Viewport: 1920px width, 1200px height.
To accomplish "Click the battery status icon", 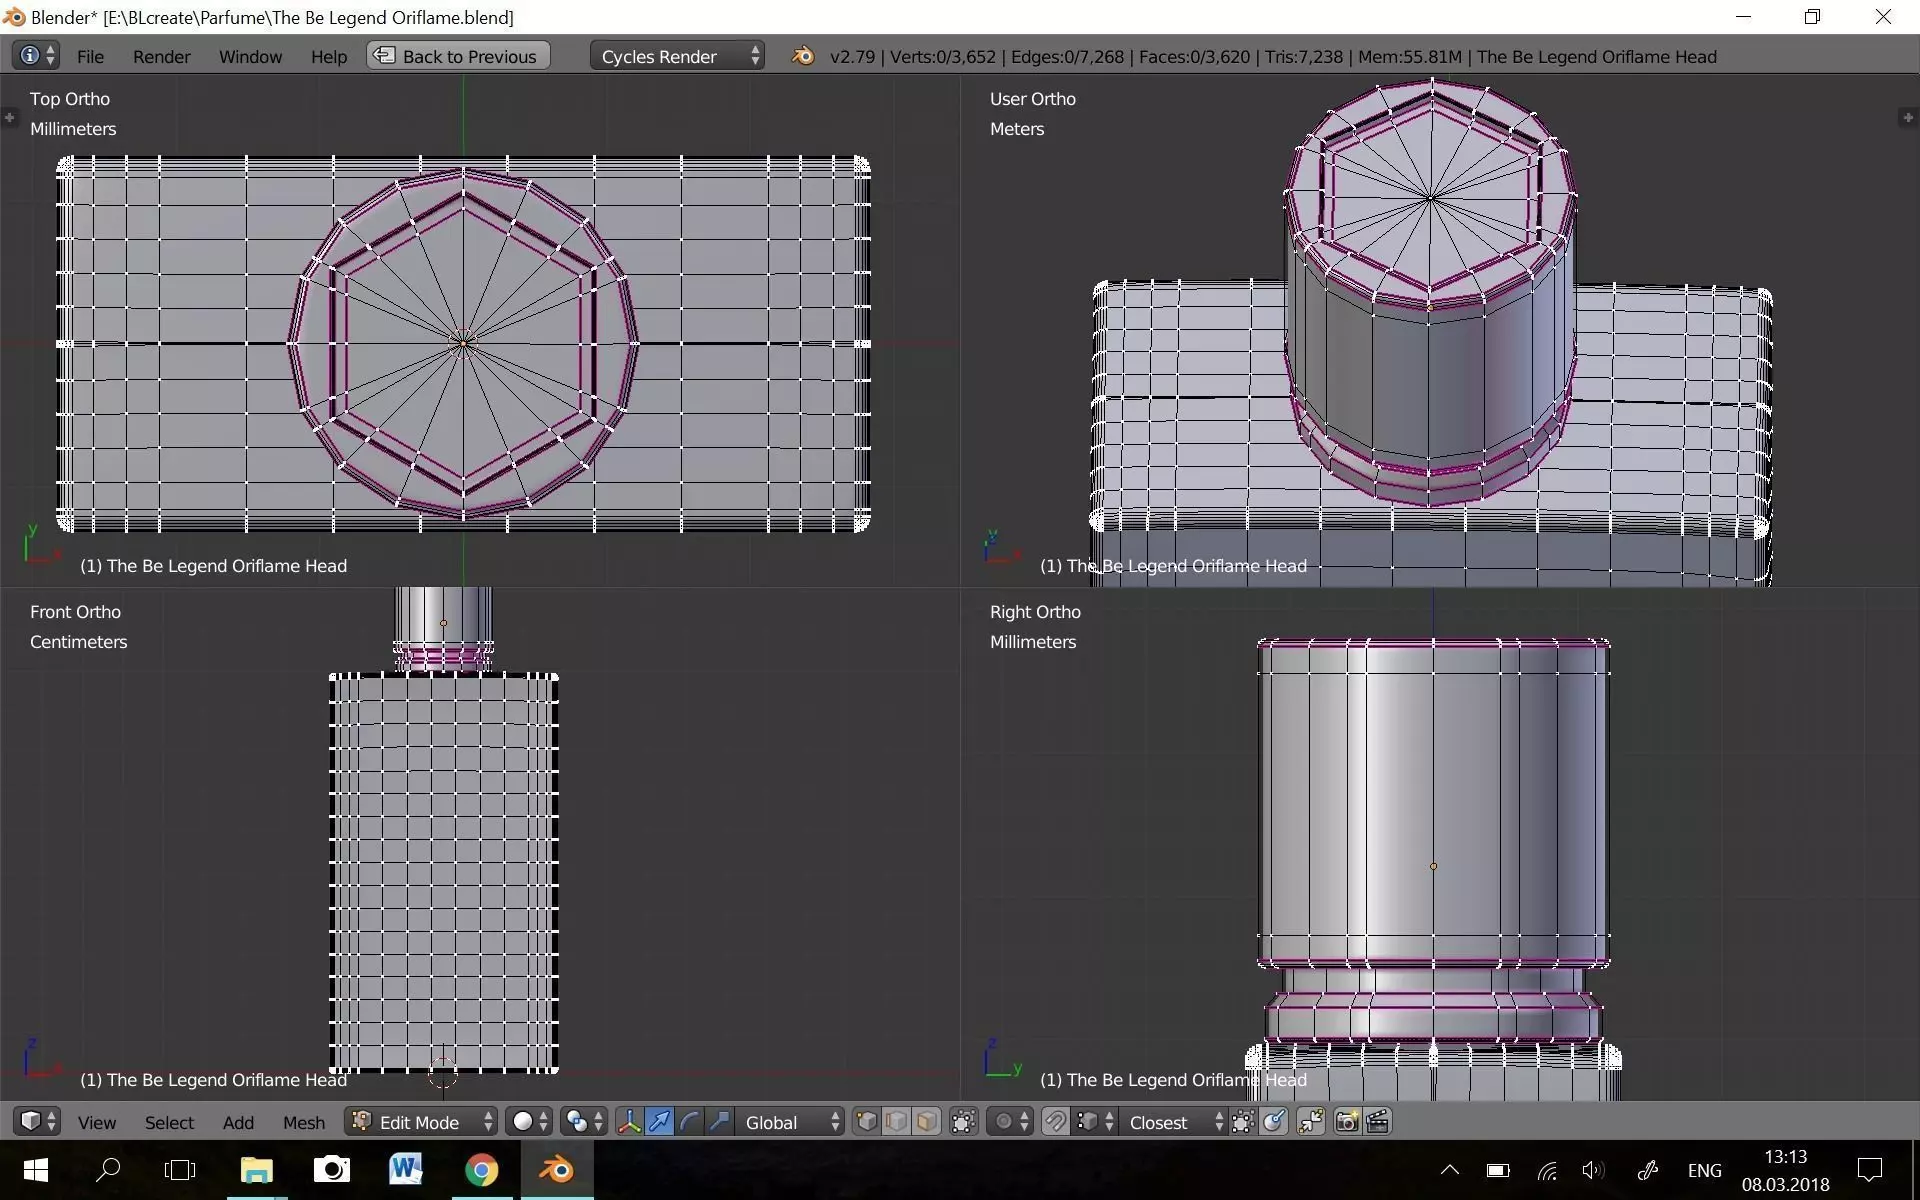I will click(x=1497, y=1170).
